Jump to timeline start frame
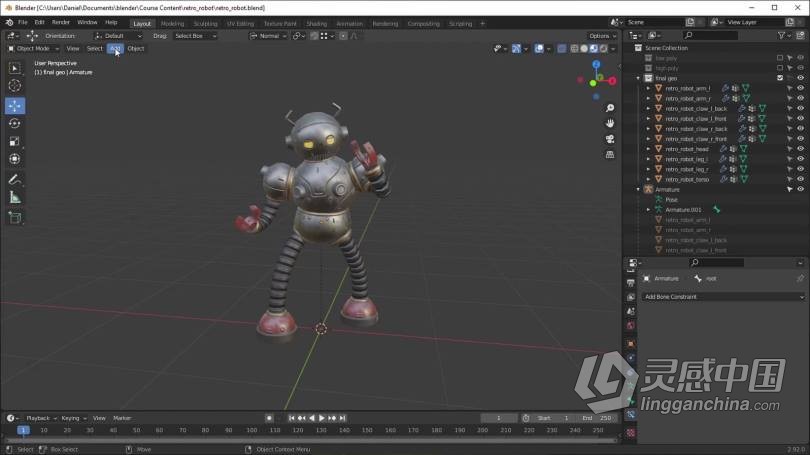Image resolution: width=810 pixels, height=455 pixels. click(x=291, y=418)
